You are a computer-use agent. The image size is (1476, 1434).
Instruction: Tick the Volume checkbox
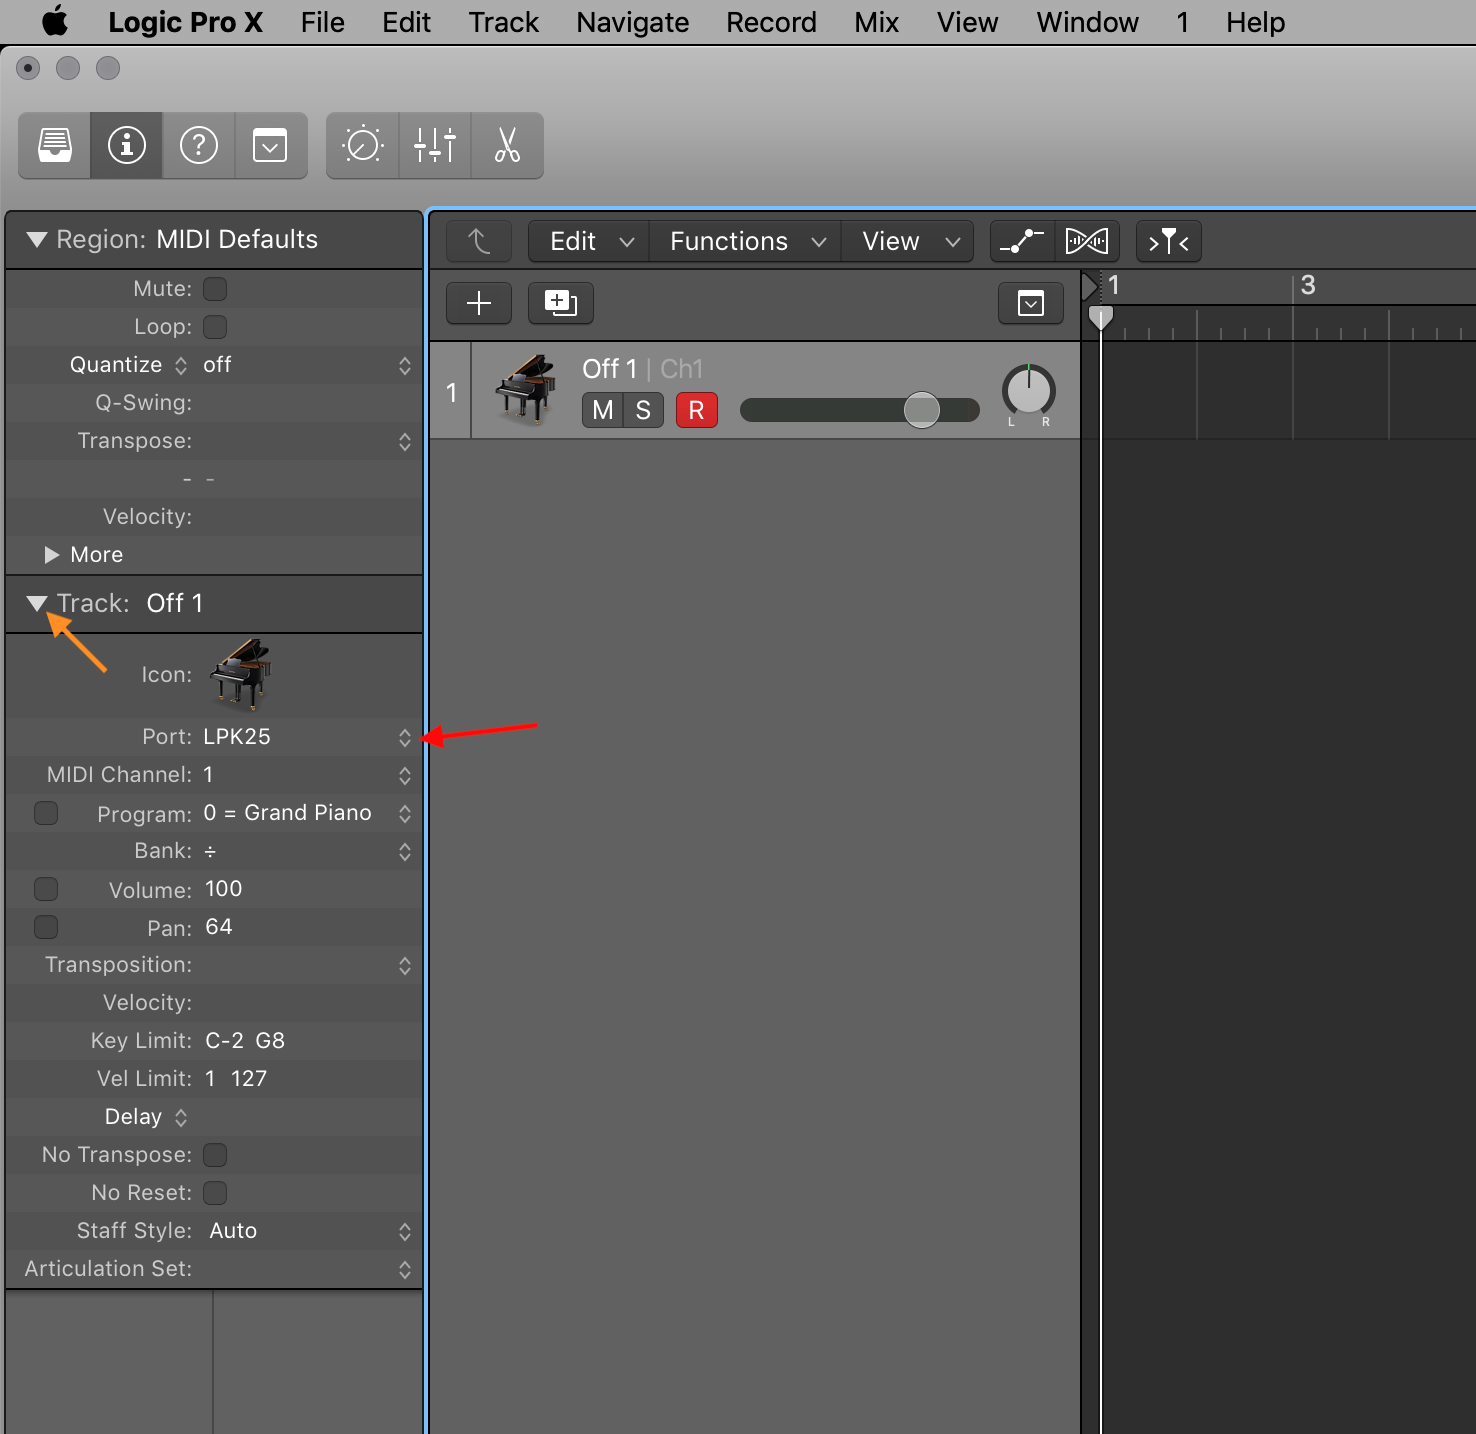coord(46,889)
